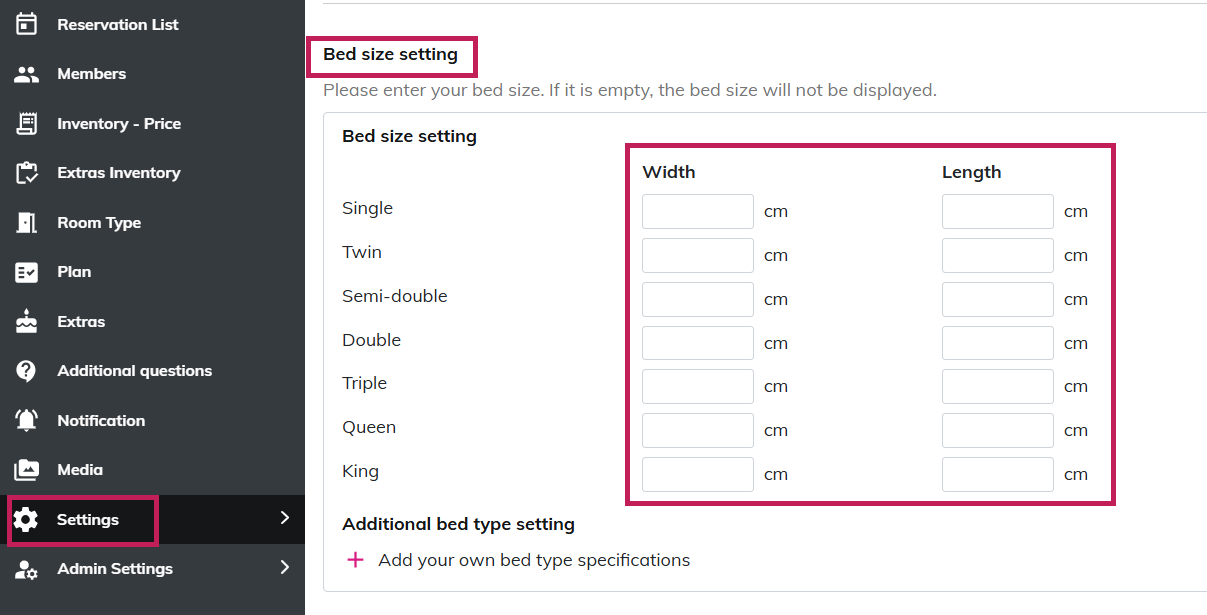Open the Settings menu item

[88, 520]
